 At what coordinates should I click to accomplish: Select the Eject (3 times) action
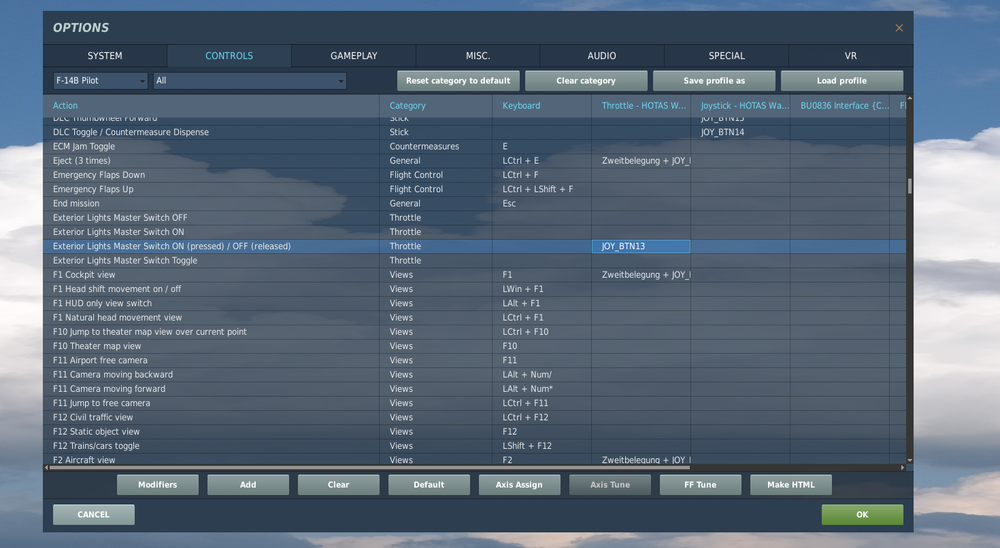pyautogui.click(x=474, y=161)
